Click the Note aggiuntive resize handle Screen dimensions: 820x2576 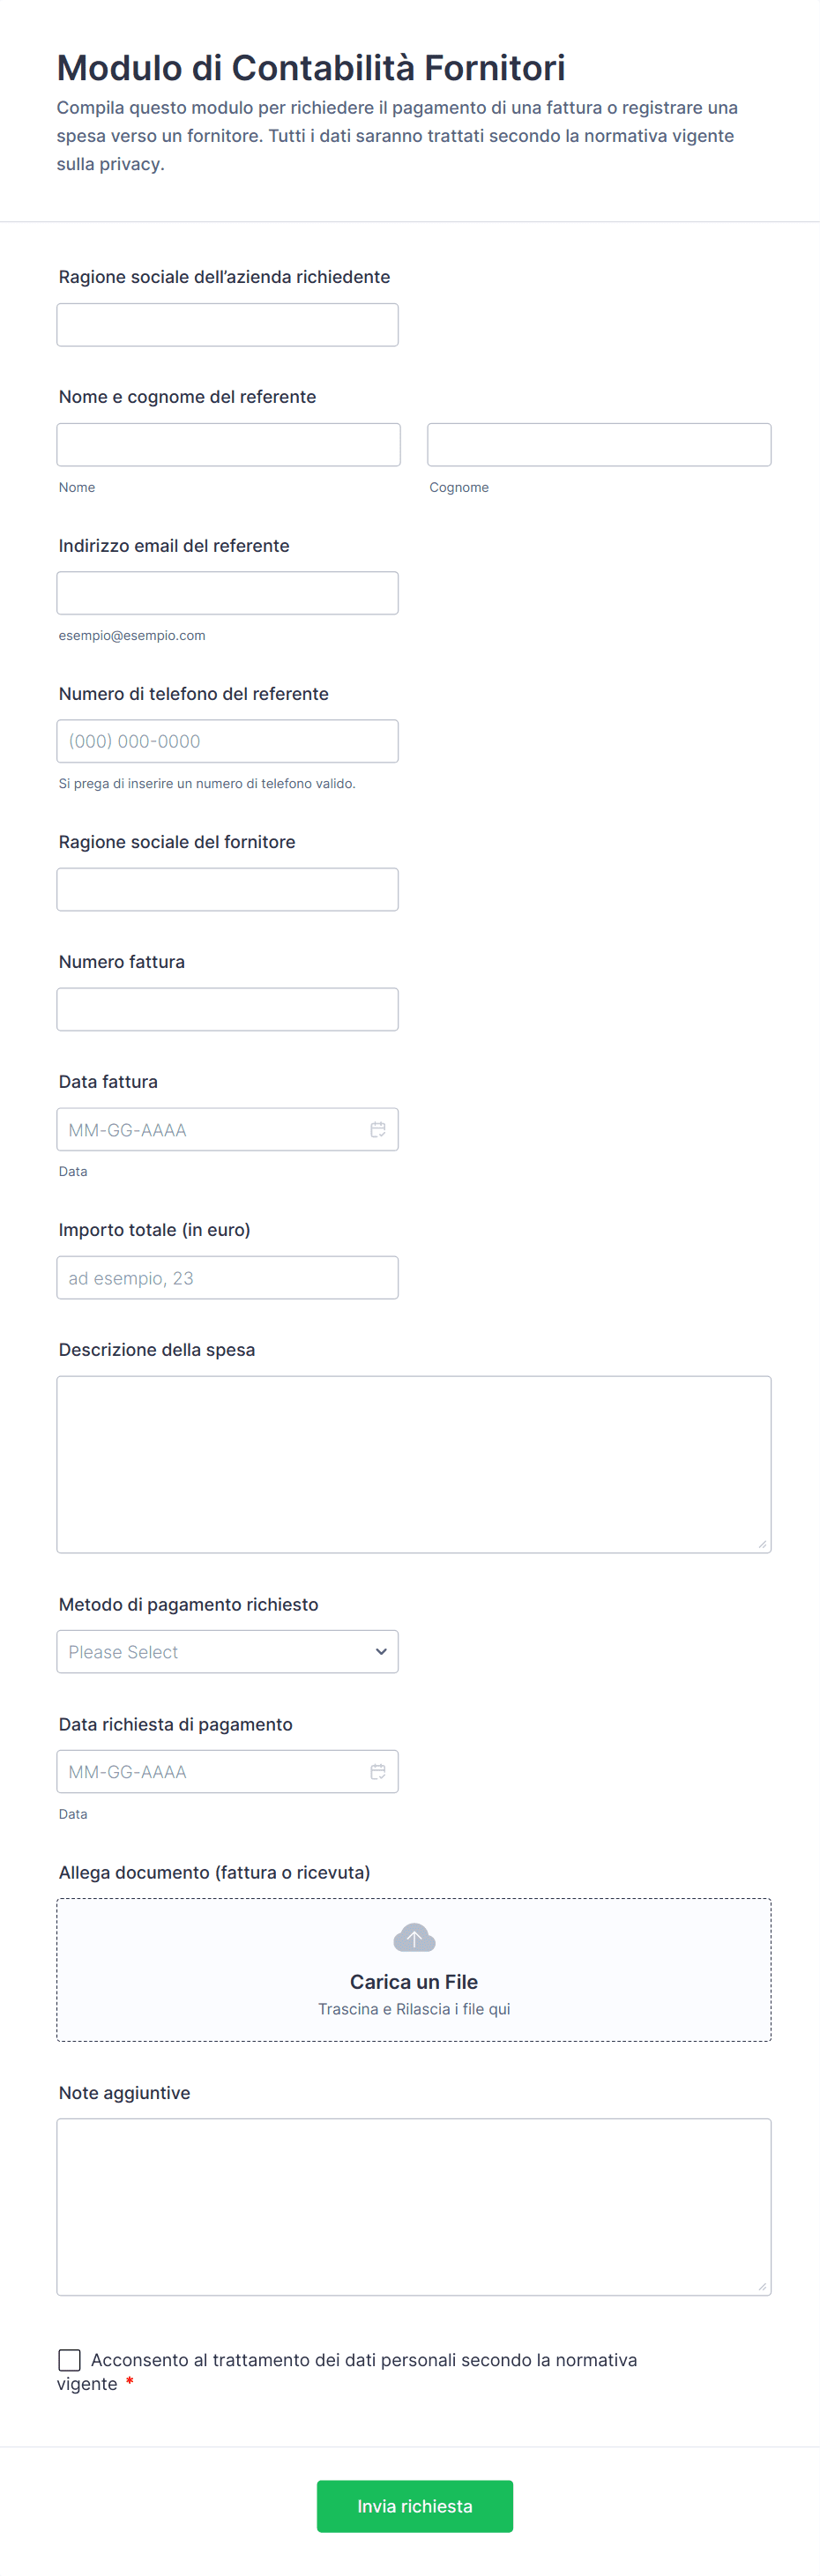point(762,2286)
